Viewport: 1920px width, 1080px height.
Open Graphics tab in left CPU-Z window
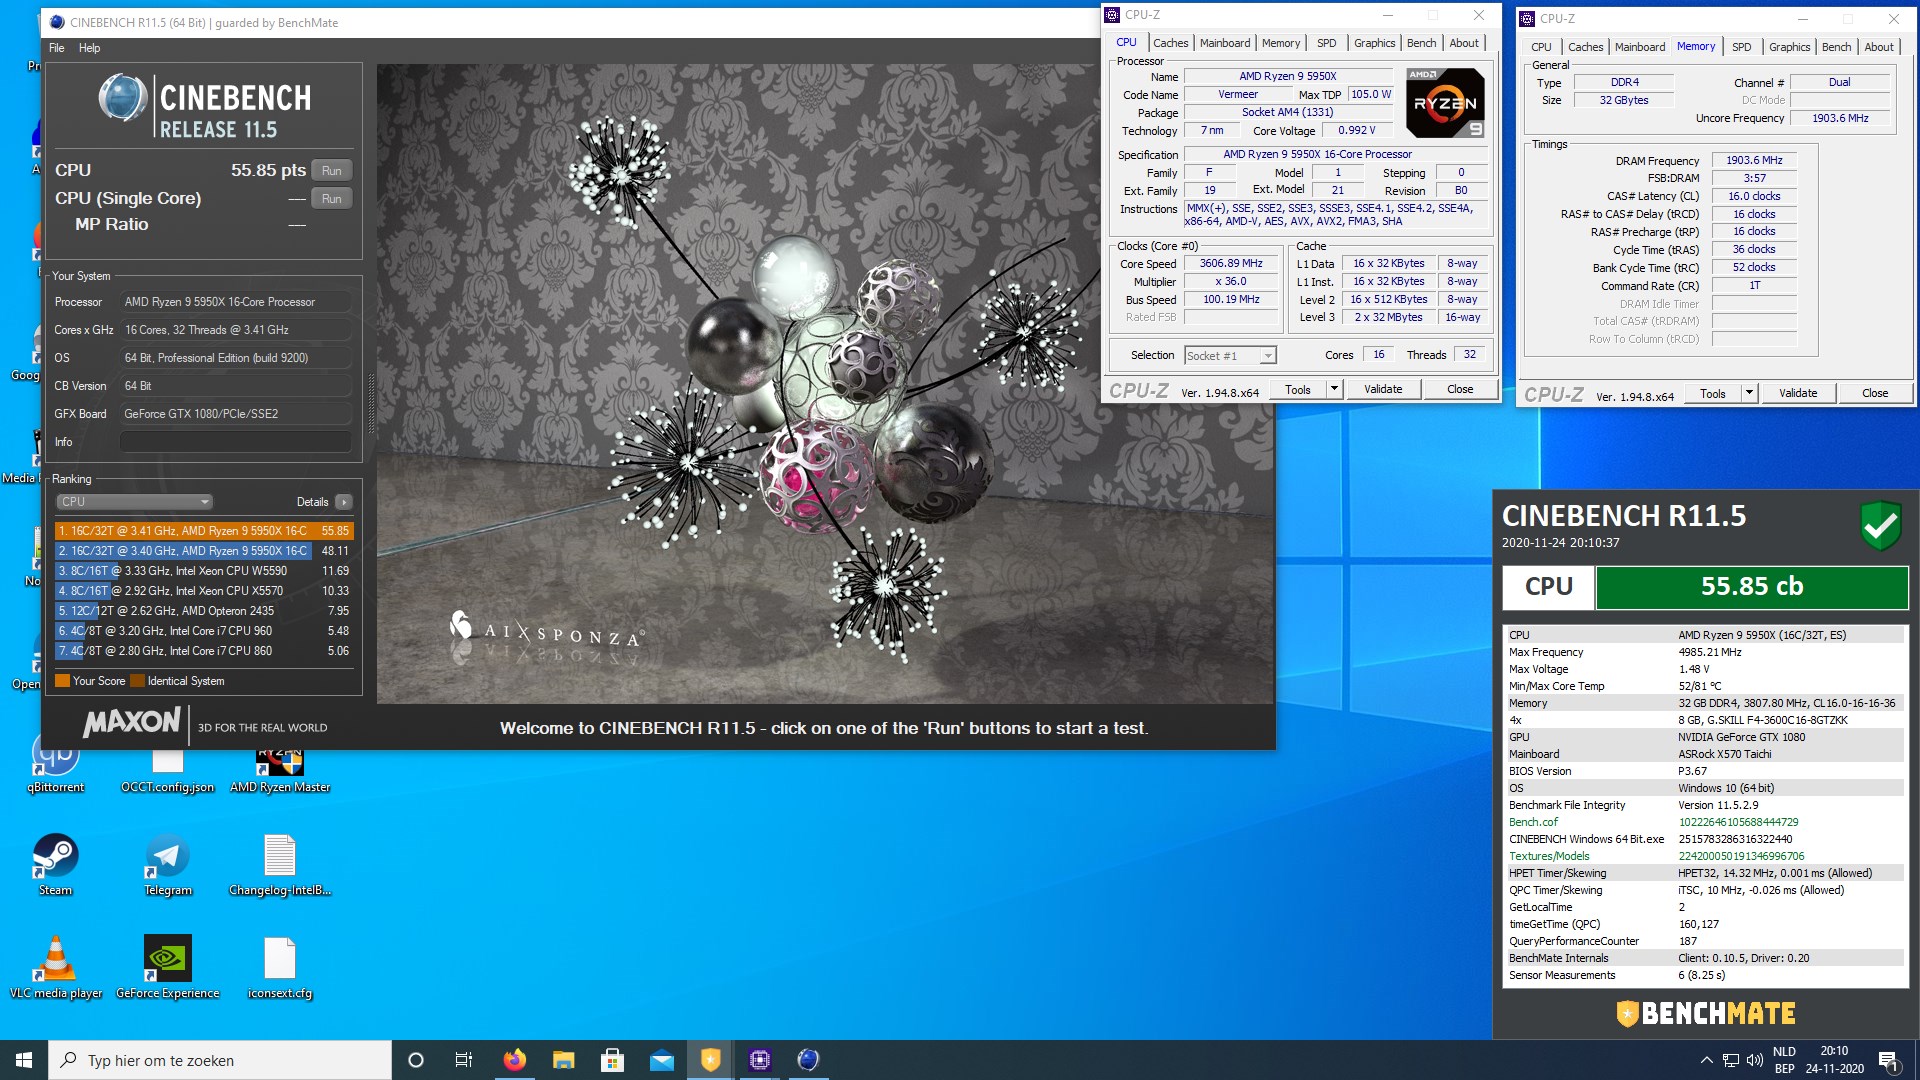(x=1375, y=43)
